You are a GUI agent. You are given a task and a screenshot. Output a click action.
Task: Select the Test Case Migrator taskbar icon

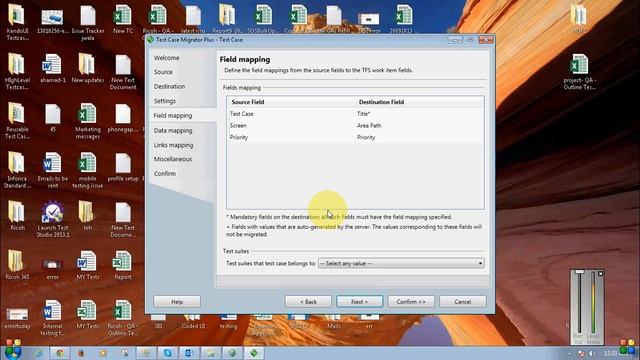[254, 353]
